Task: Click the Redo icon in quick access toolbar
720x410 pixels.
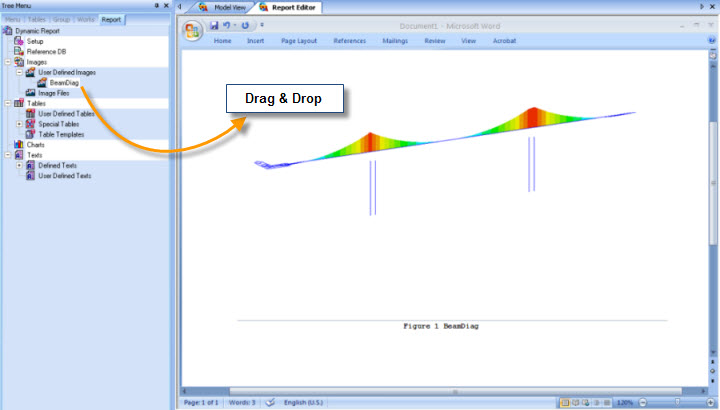Action: [x=245, y=24]
